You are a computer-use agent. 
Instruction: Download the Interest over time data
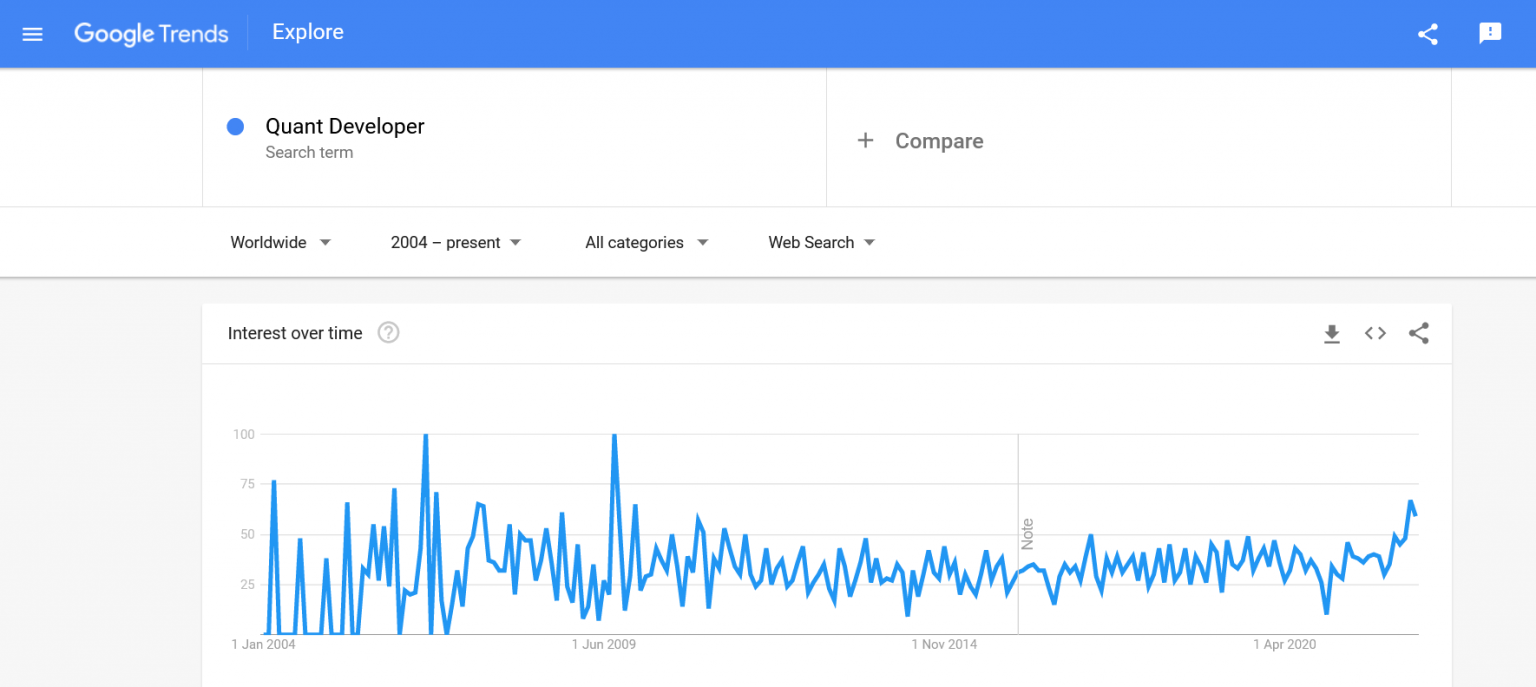point(1331,334)
